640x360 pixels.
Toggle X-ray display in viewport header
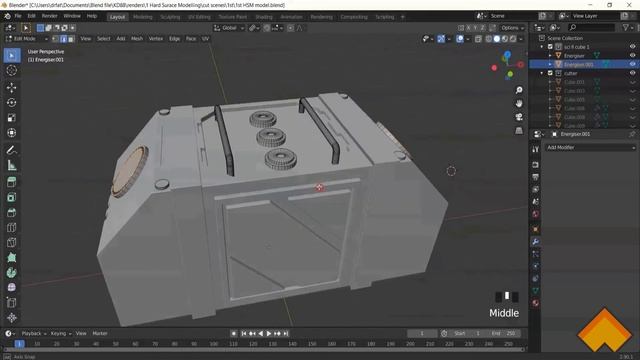[x=478, y=39]
